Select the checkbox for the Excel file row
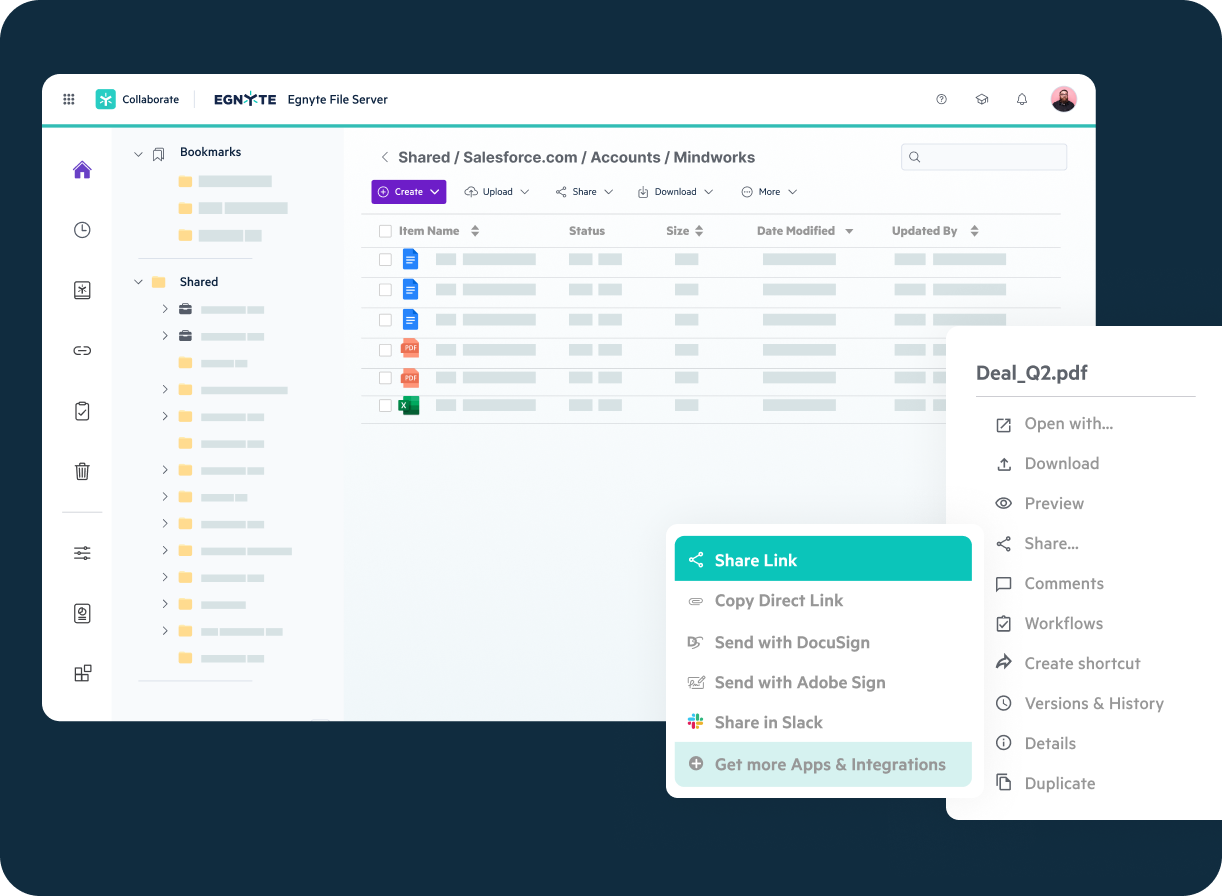This screenshot has width=1222, height=896. click(385, 406)
